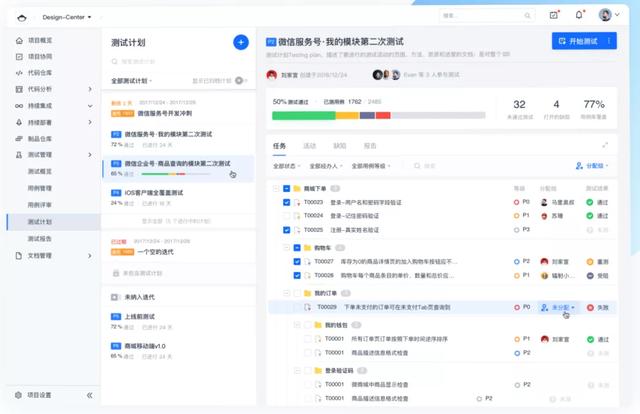Uncheck the T00025 test case checkbox
This screenshot has width=640, height=414.
click(x=287, y=230)
